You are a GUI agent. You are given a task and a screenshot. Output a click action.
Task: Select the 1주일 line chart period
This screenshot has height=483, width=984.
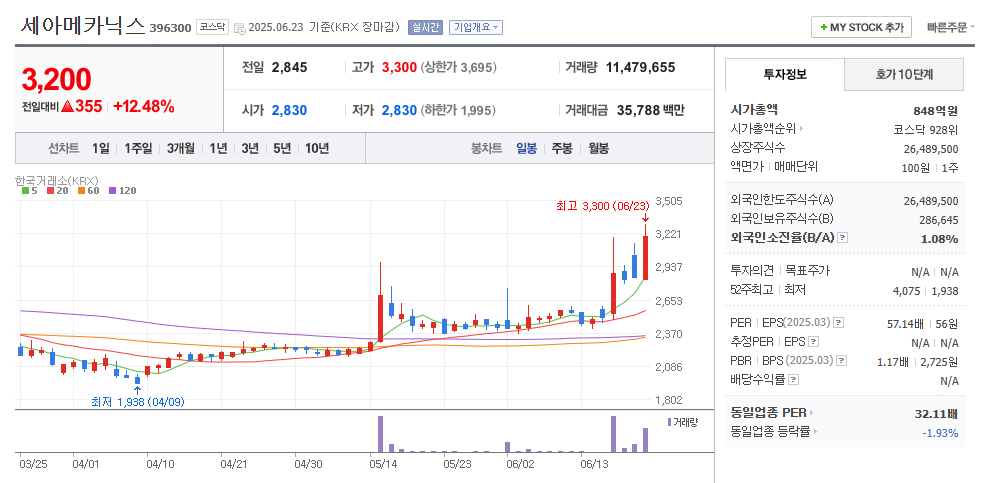tap(138, 149)
